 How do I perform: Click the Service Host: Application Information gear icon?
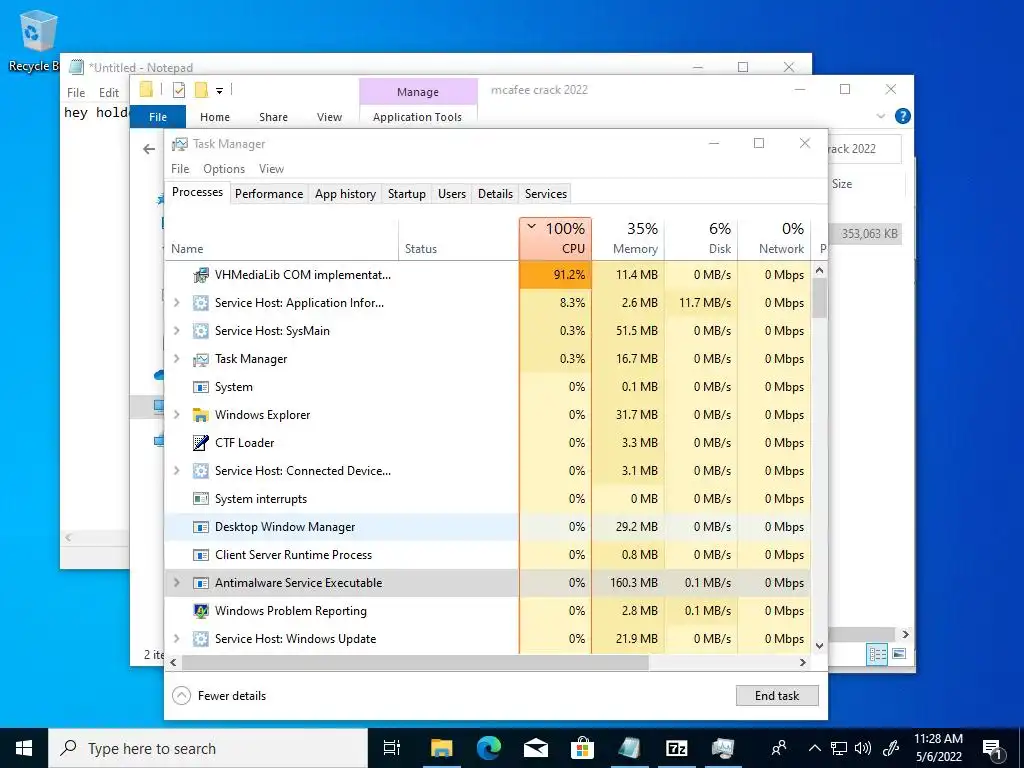click(x=200, y=303)
